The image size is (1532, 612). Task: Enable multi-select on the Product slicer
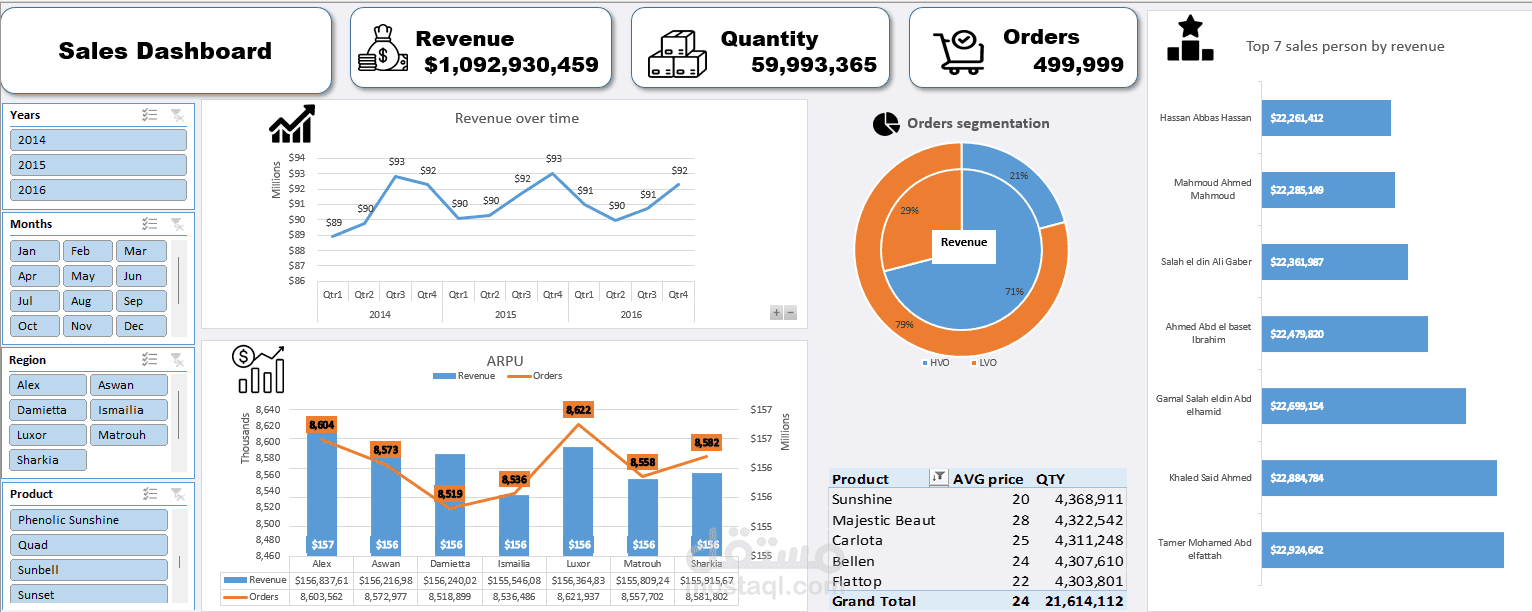[150, 493]
